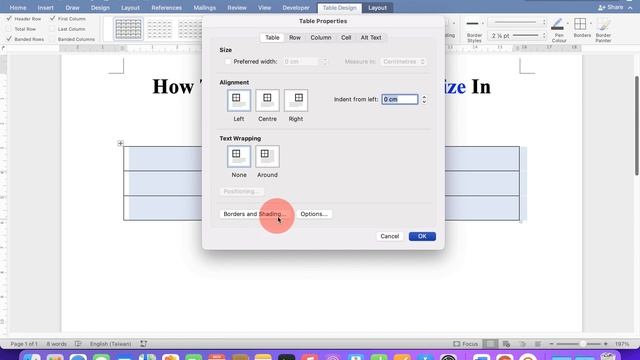The height and width of the screenshot is (360, 640).
Task: Click the Indent from left field
Action: [x=400, y=100]
